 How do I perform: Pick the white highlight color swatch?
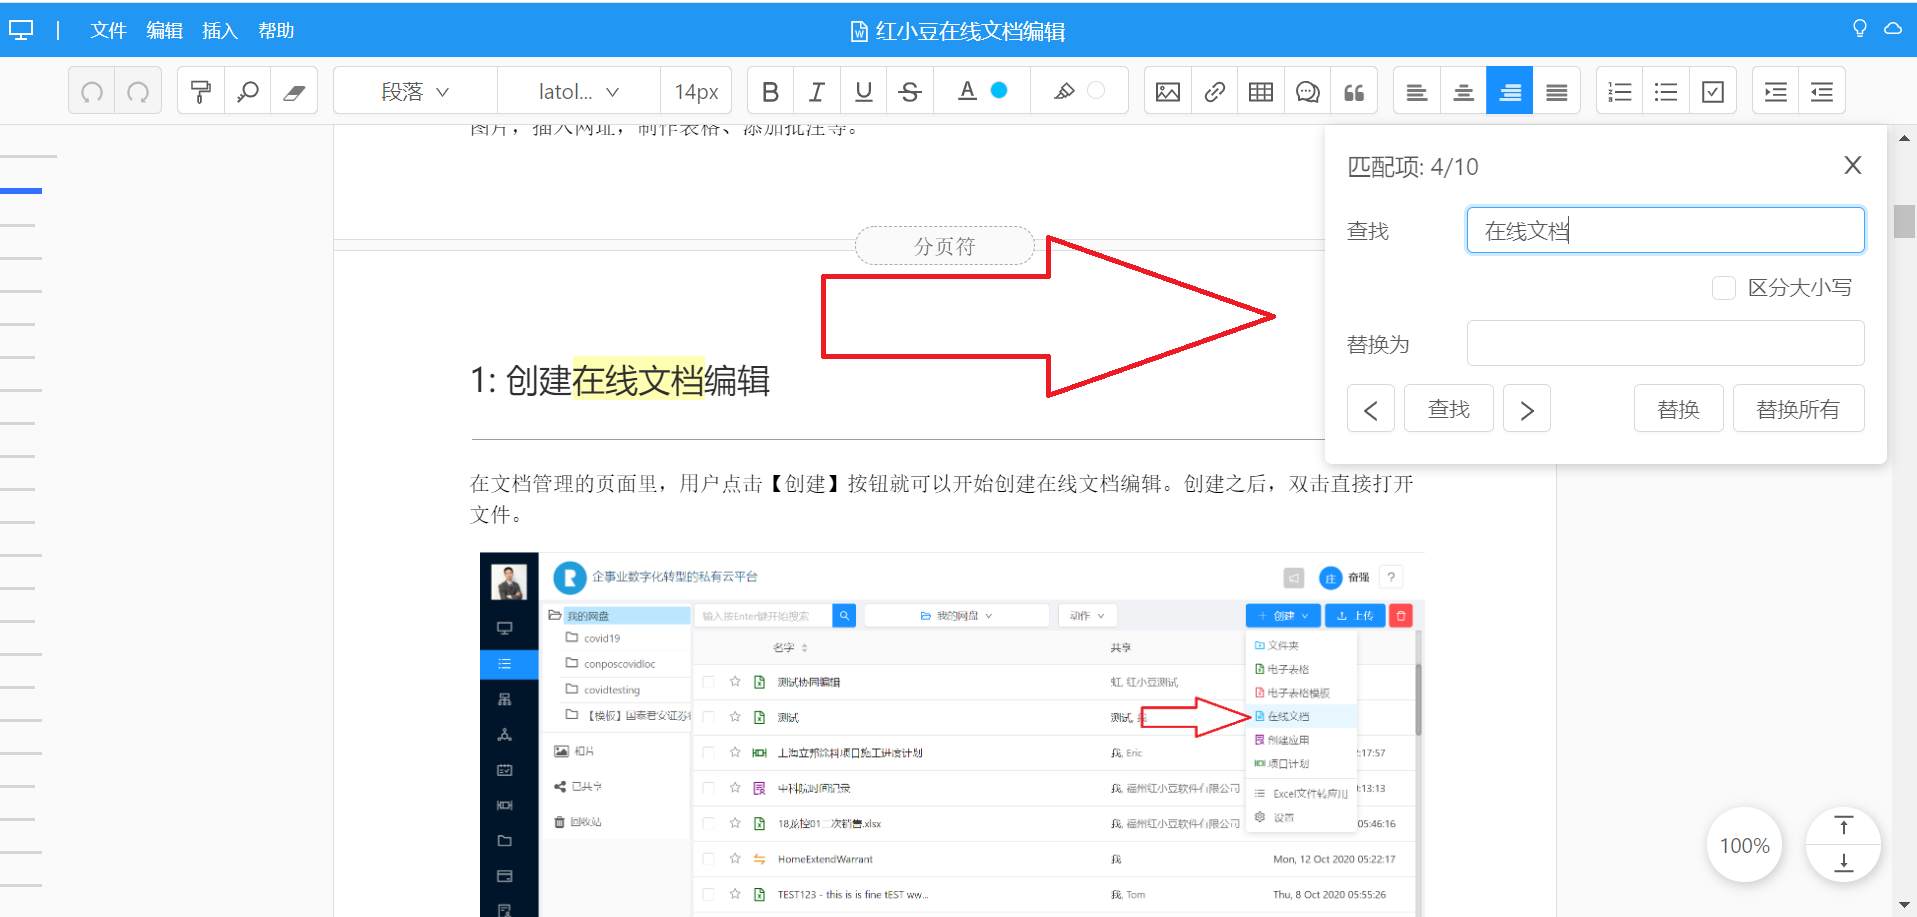click(1096, 90)
